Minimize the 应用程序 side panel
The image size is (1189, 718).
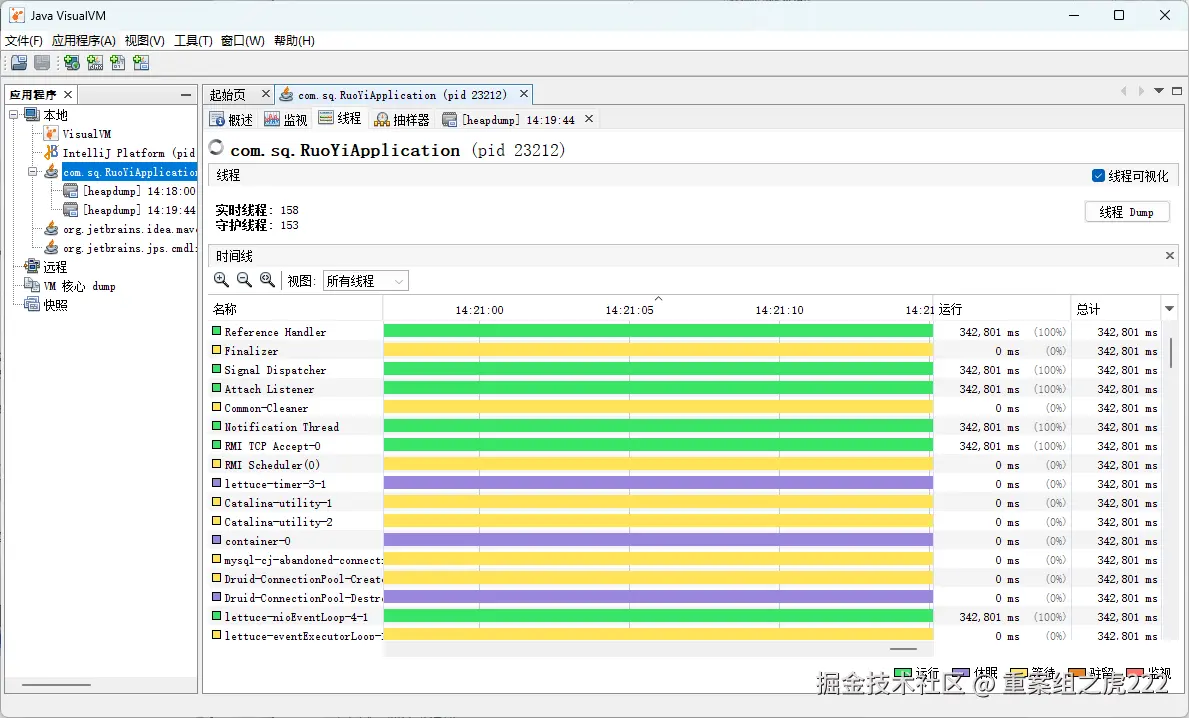click(186, 95)
